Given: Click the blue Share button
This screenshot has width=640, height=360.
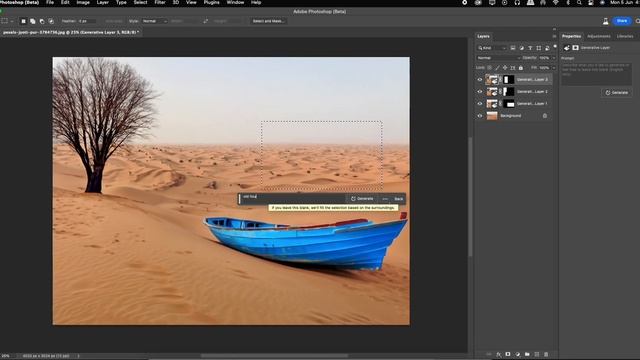Looking at the screenshot, I should [622, 21].
